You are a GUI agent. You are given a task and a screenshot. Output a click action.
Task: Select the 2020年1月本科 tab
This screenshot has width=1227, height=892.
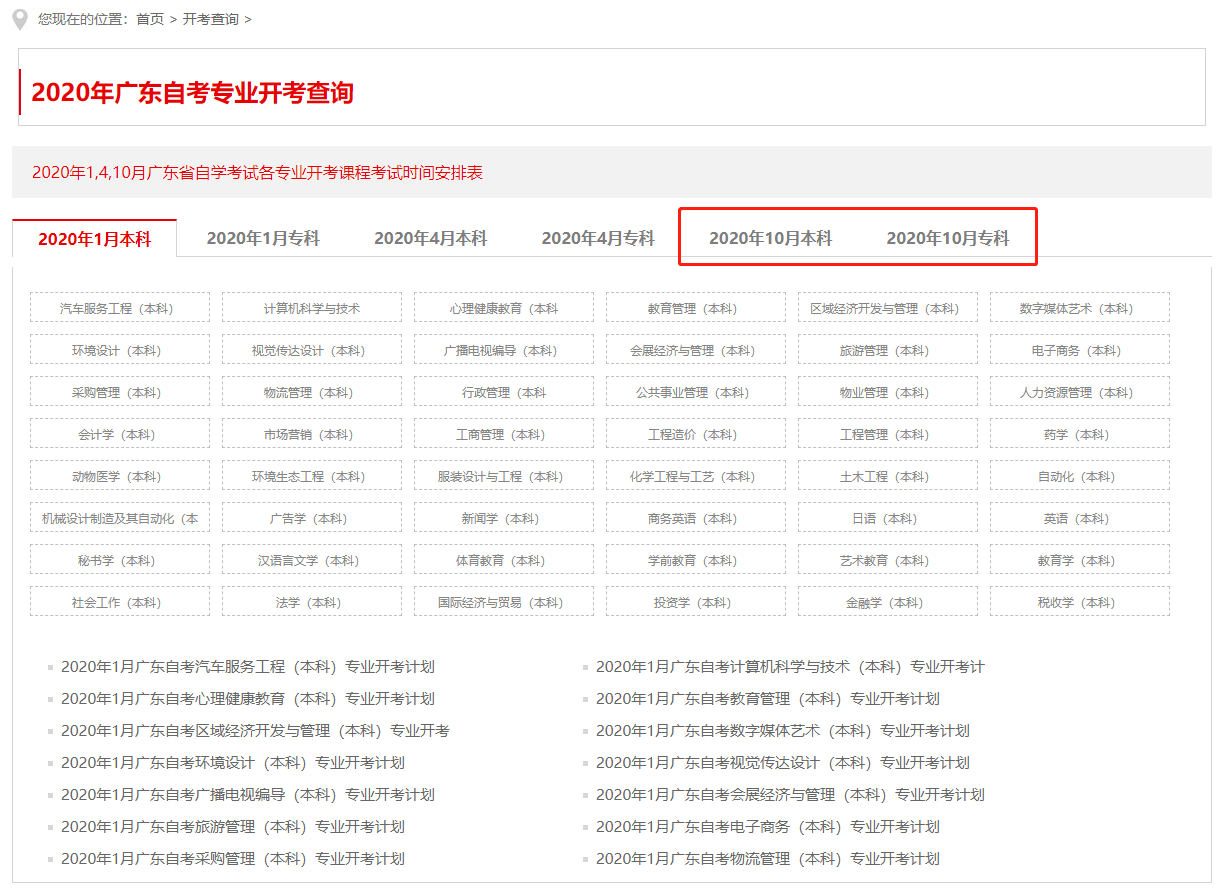click(94, 239)
